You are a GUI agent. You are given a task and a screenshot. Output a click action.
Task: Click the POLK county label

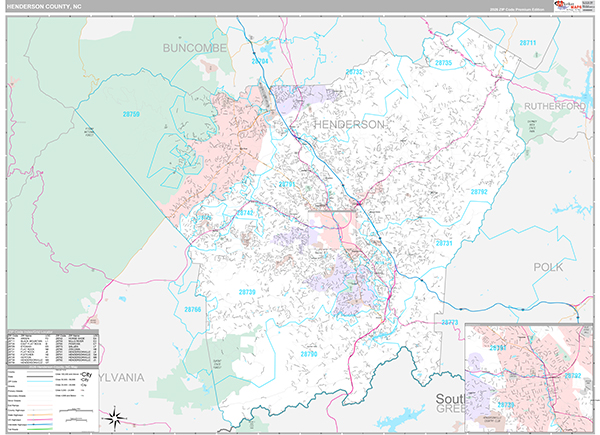tap(548, 267)
